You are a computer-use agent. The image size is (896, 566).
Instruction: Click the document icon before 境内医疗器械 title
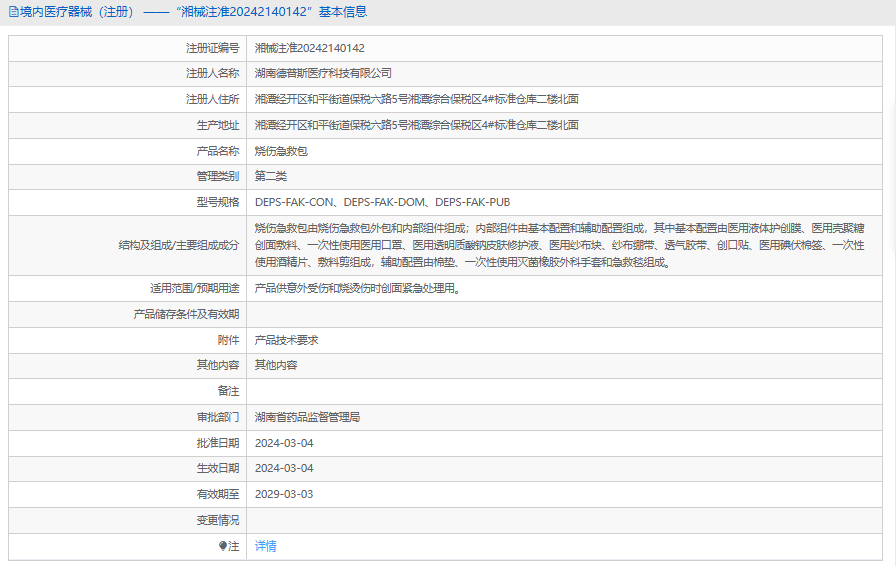coord(13,12)
